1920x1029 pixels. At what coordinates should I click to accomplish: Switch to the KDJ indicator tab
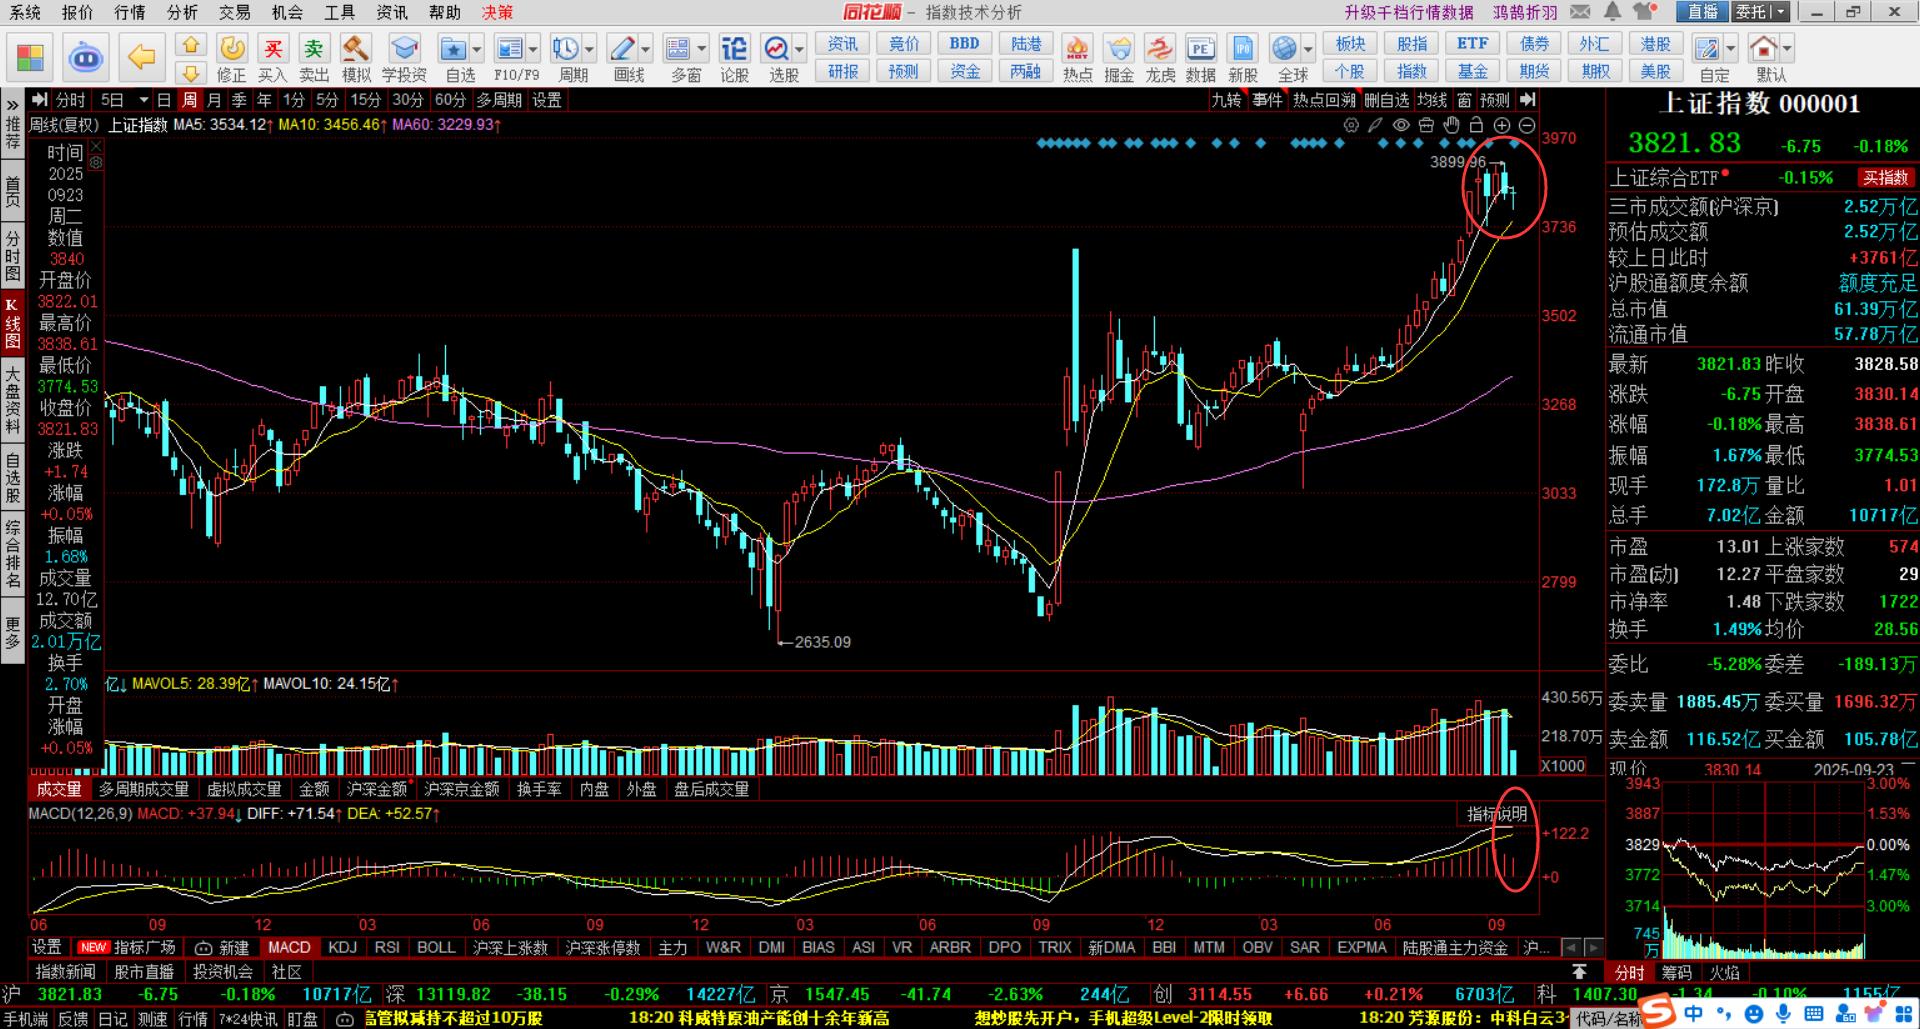point(342,947)
